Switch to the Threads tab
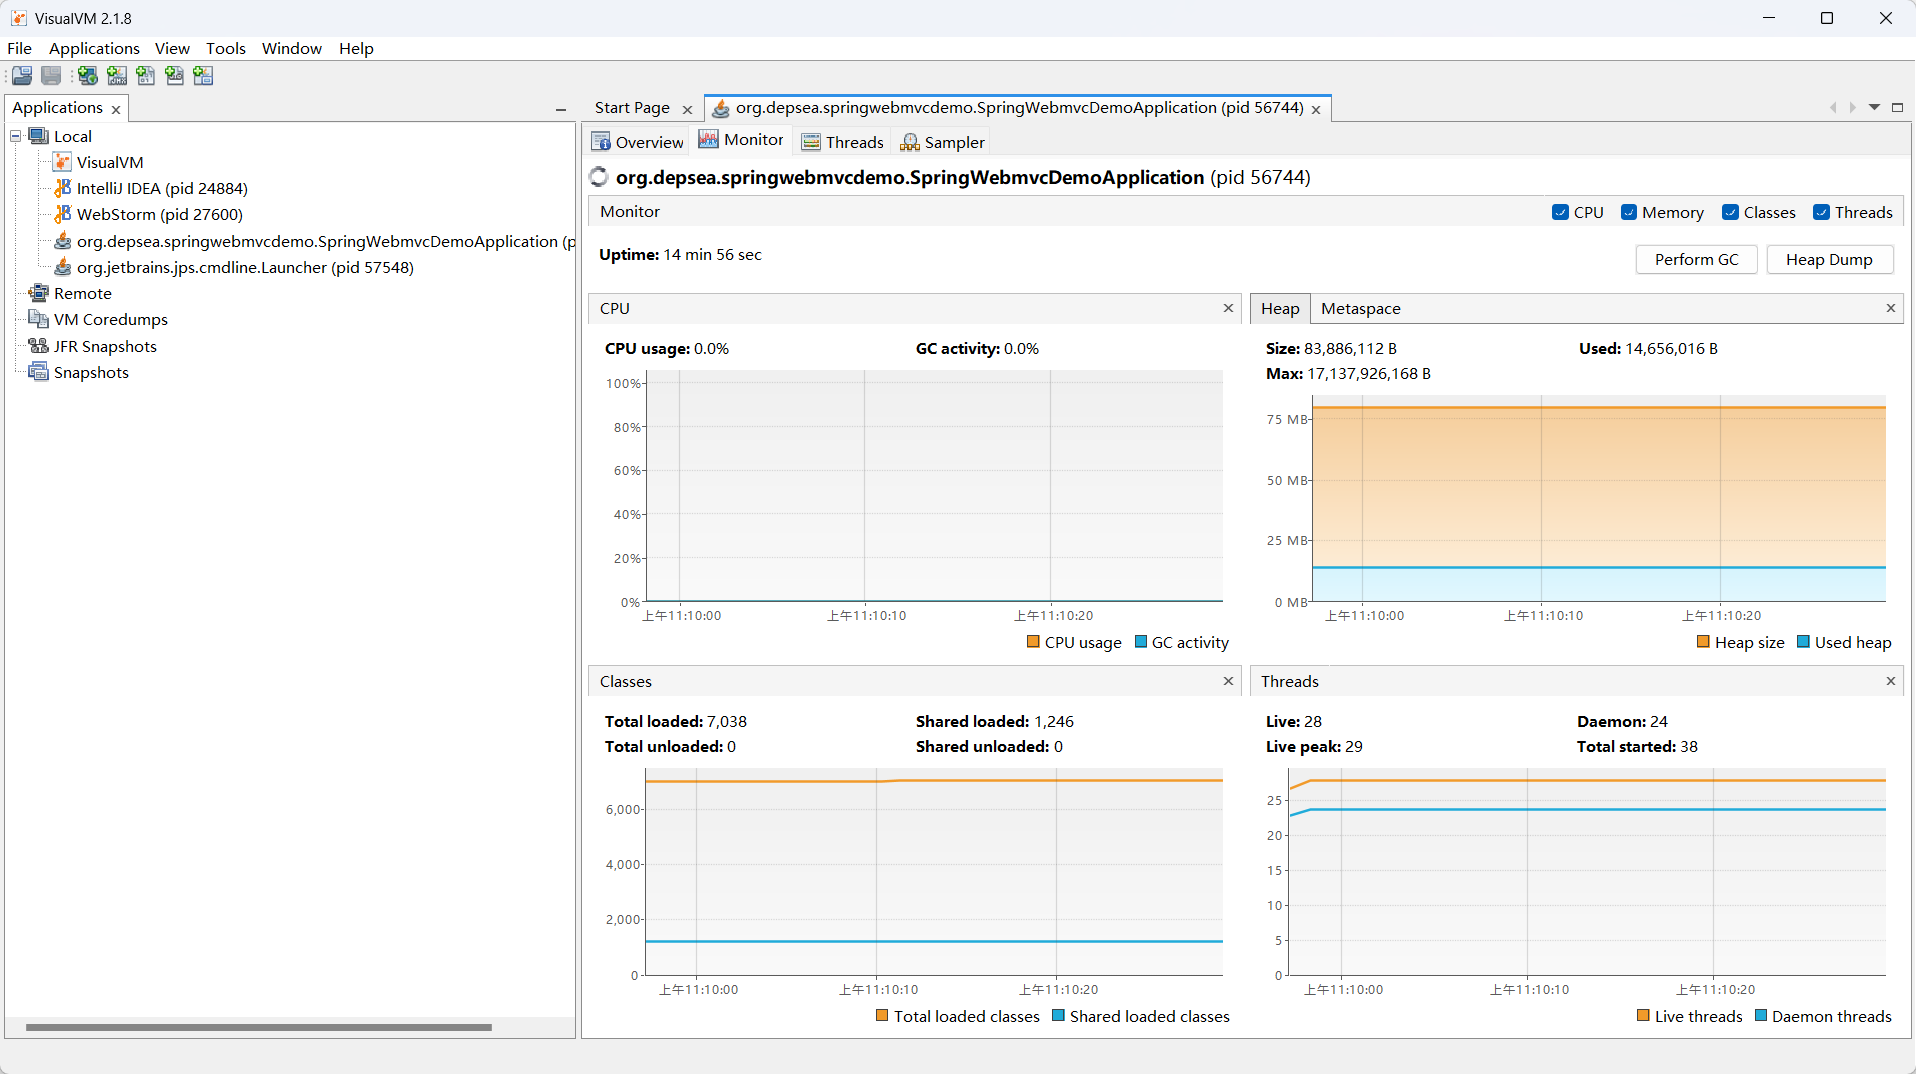Viewport: 1916px width, 1074px height. [843, 142]
